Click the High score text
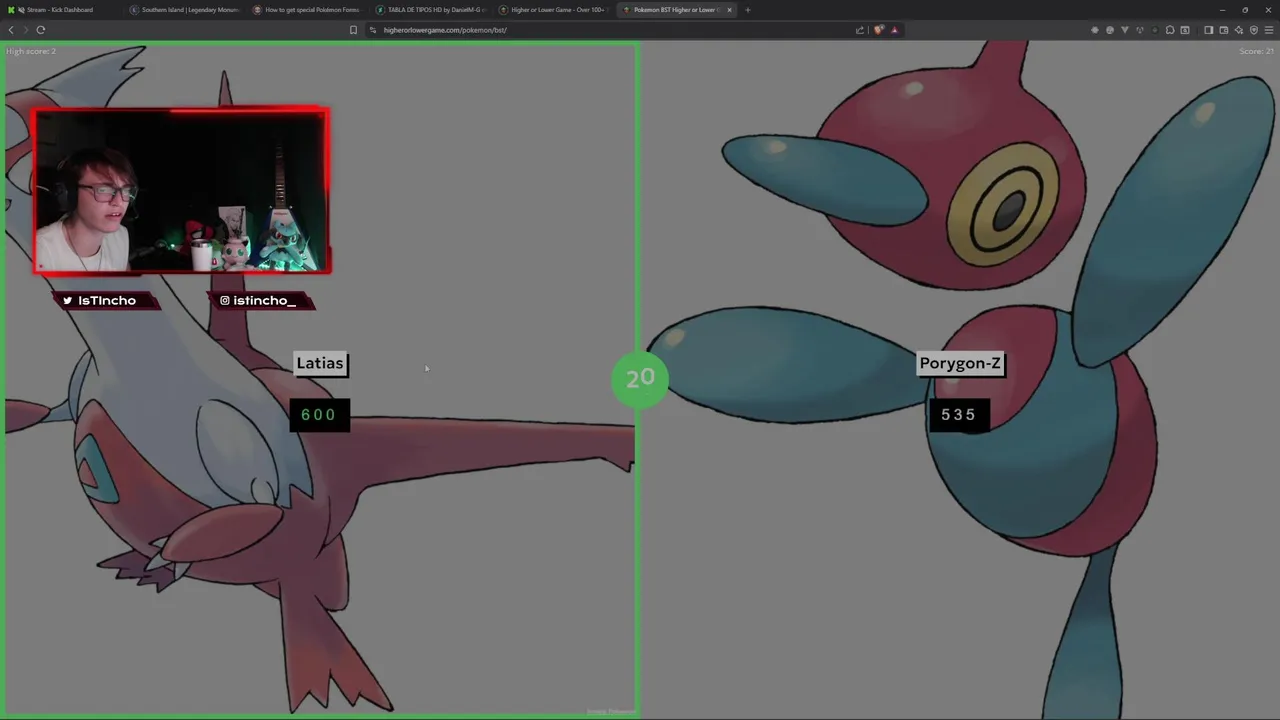This screenshot has height=720, width=1280. coord(31,51)
